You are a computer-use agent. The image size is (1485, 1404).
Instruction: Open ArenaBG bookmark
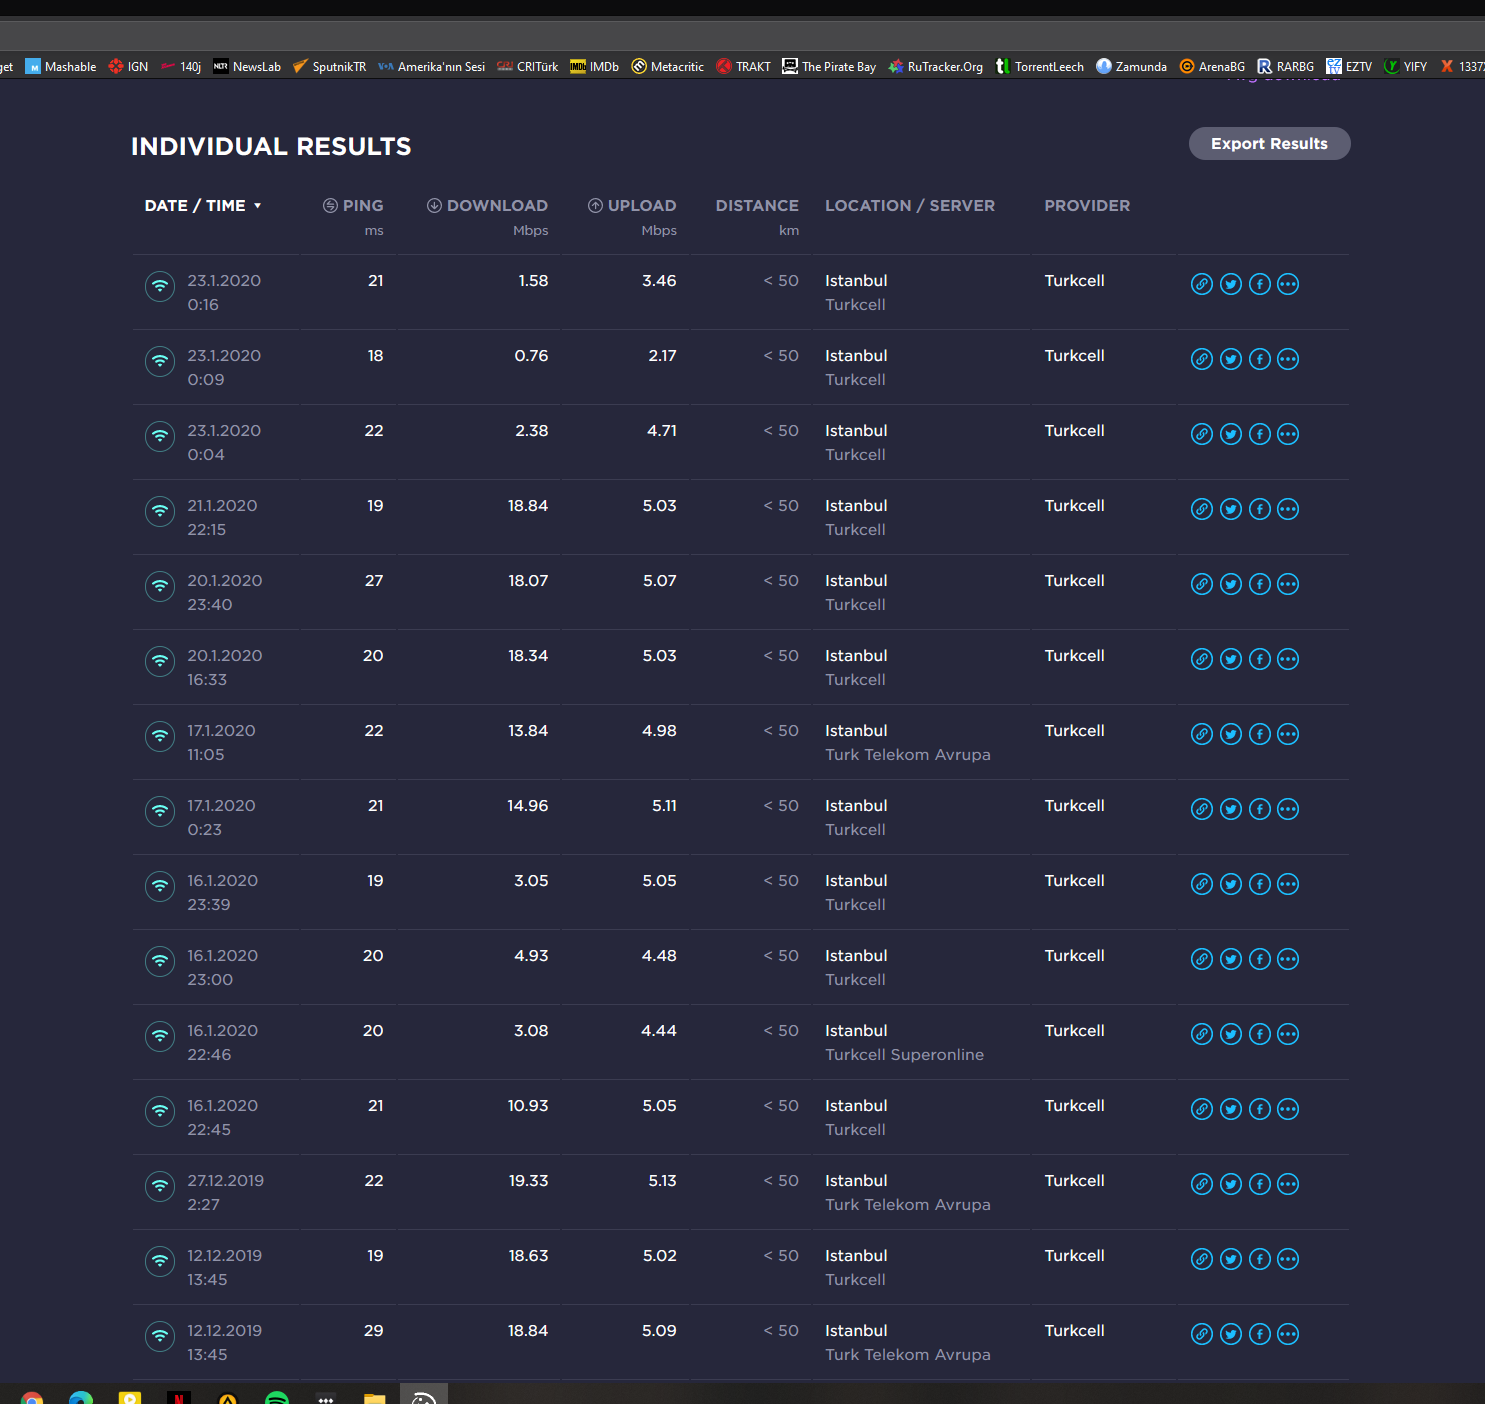pos(1212,66)
